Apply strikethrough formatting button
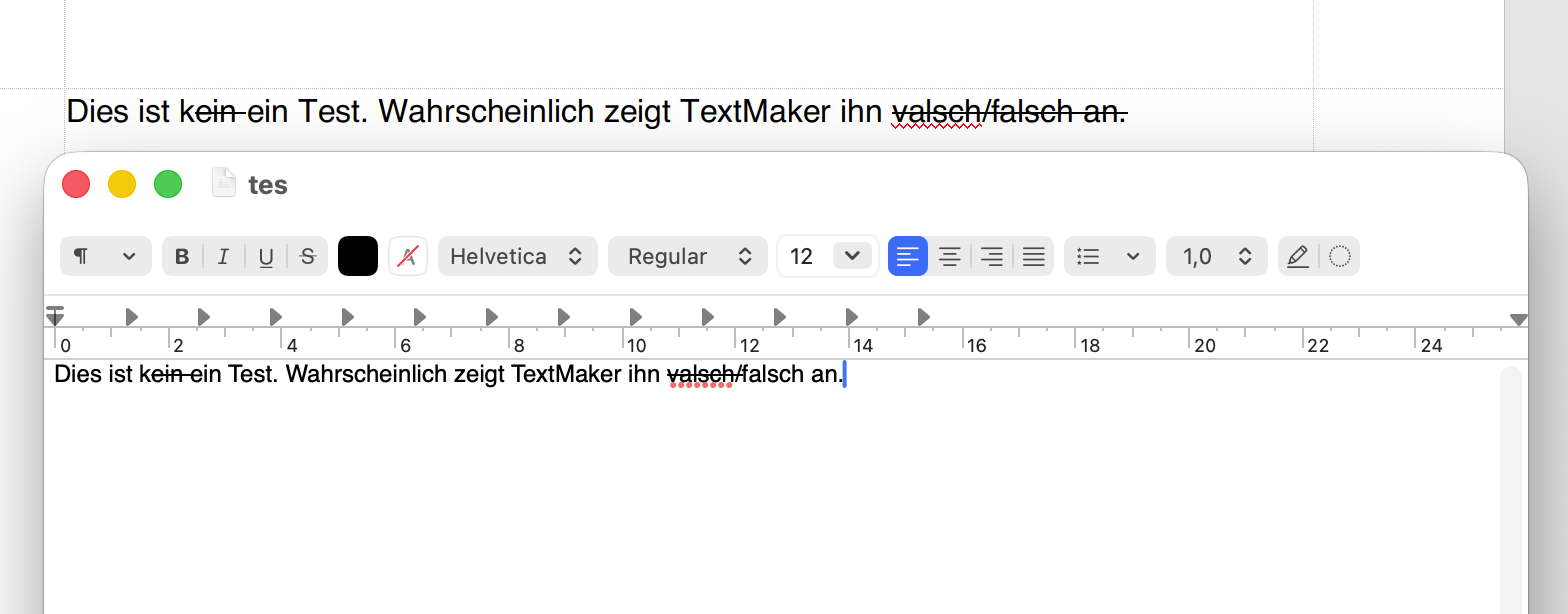Image resolution: width=1568 pixels, height=614 pixels. tap(308, 257)
